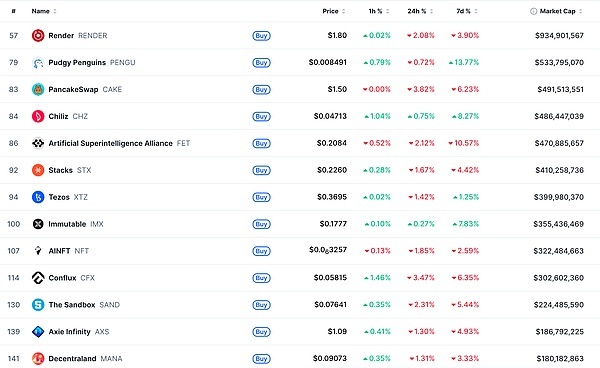Viewport: 600px width, 368px height.
Task: Click the Immutable coin logo
Action: [38, 224]
